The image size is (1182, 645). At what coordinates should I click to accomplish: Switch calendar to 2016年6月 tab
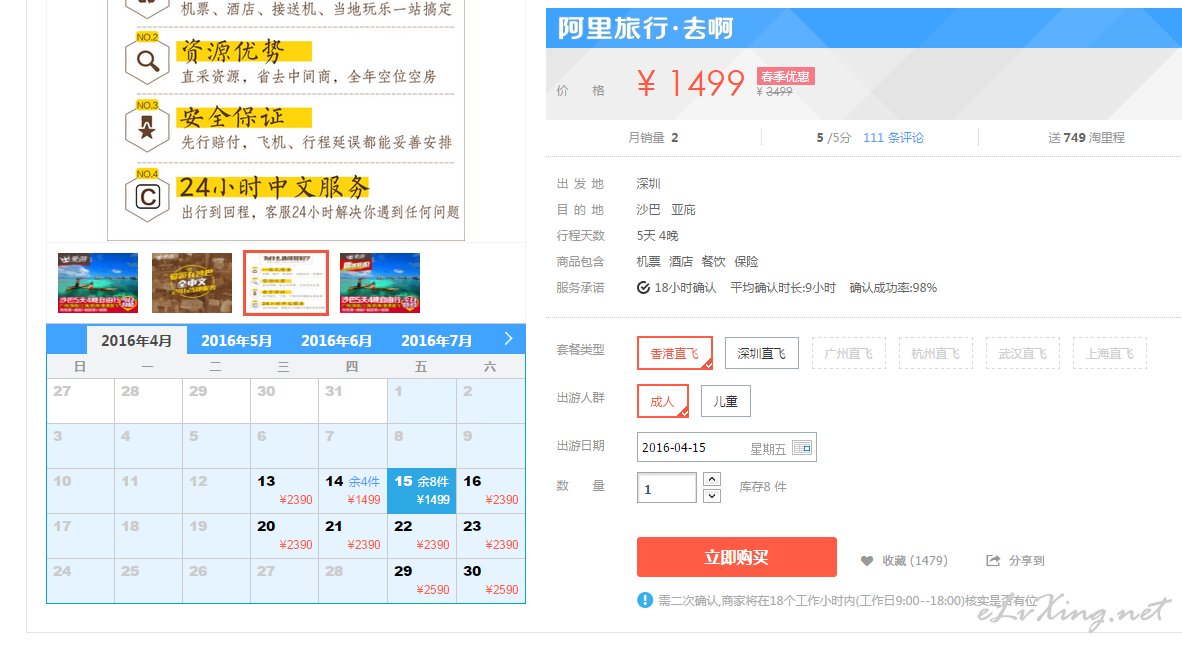(336, 341)
